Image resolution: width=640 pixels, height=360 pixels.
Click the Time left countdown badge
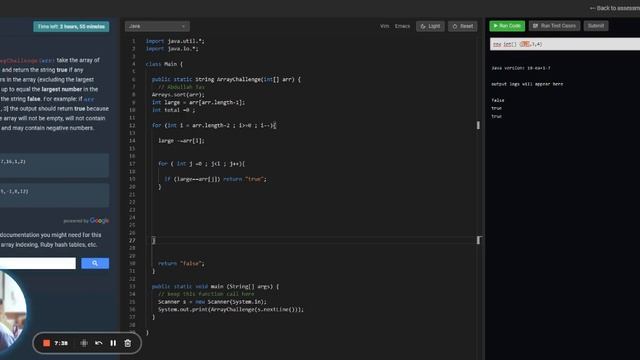pyautogui.click(x=71, y=27)
